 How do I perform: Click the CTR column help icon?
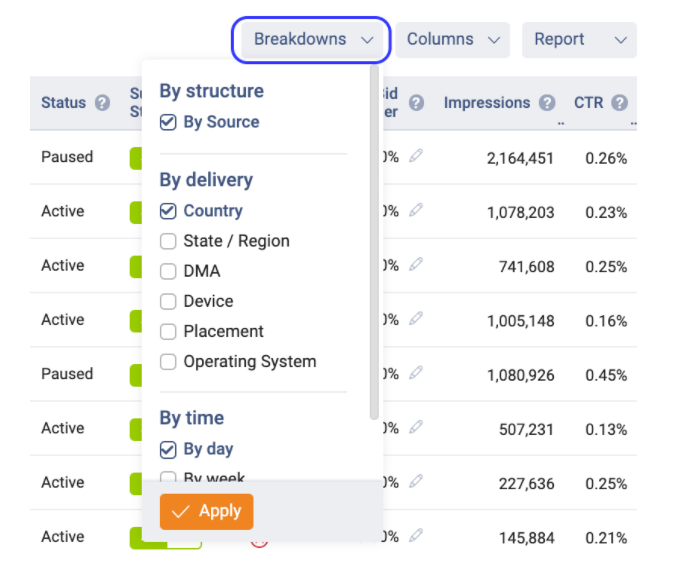(x=619, y=103)
